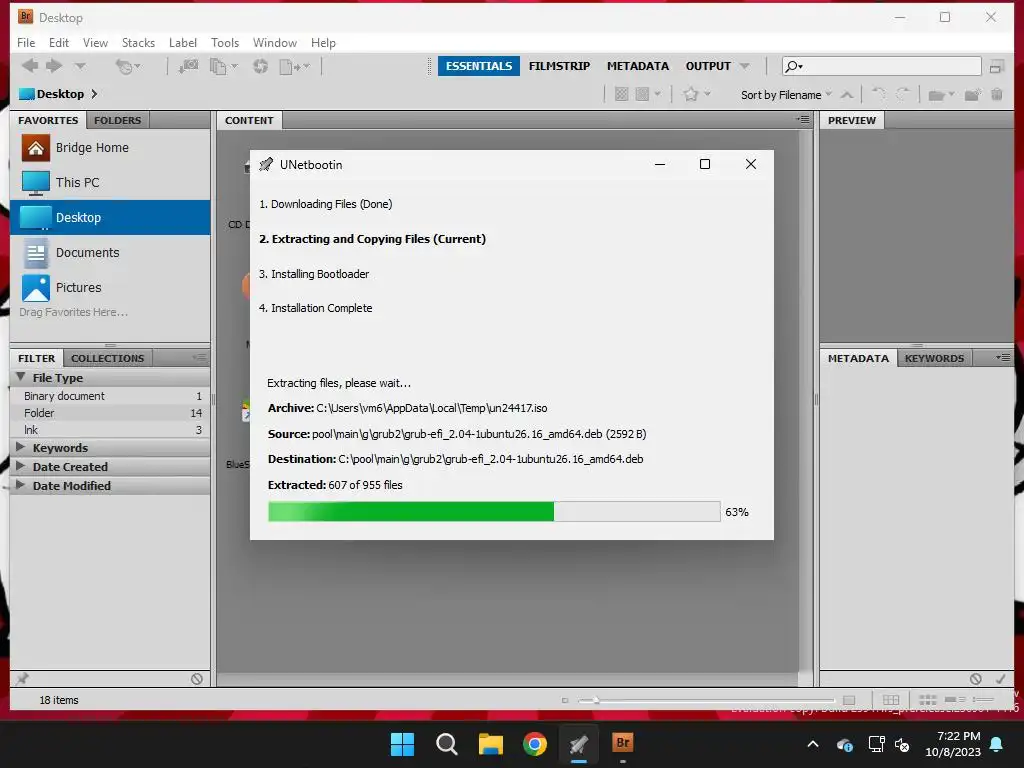Expand the Keywords filter section
The height and width of the screenshot is (768, 1024).
point(21,447)
